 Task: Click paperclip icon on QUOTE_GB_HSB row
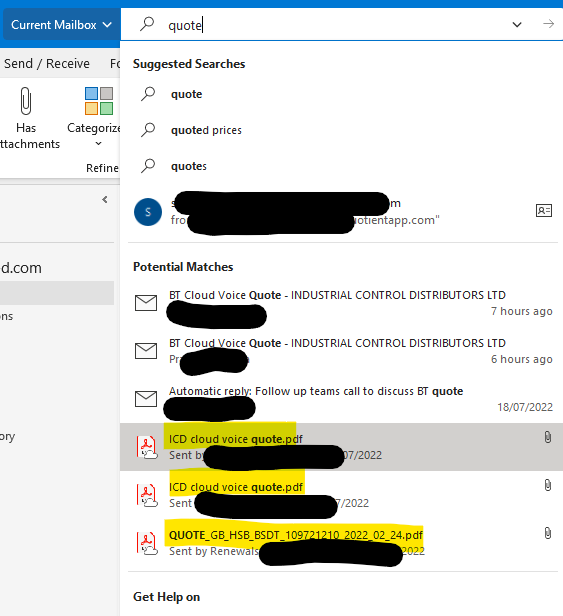[x=548, y=533]
